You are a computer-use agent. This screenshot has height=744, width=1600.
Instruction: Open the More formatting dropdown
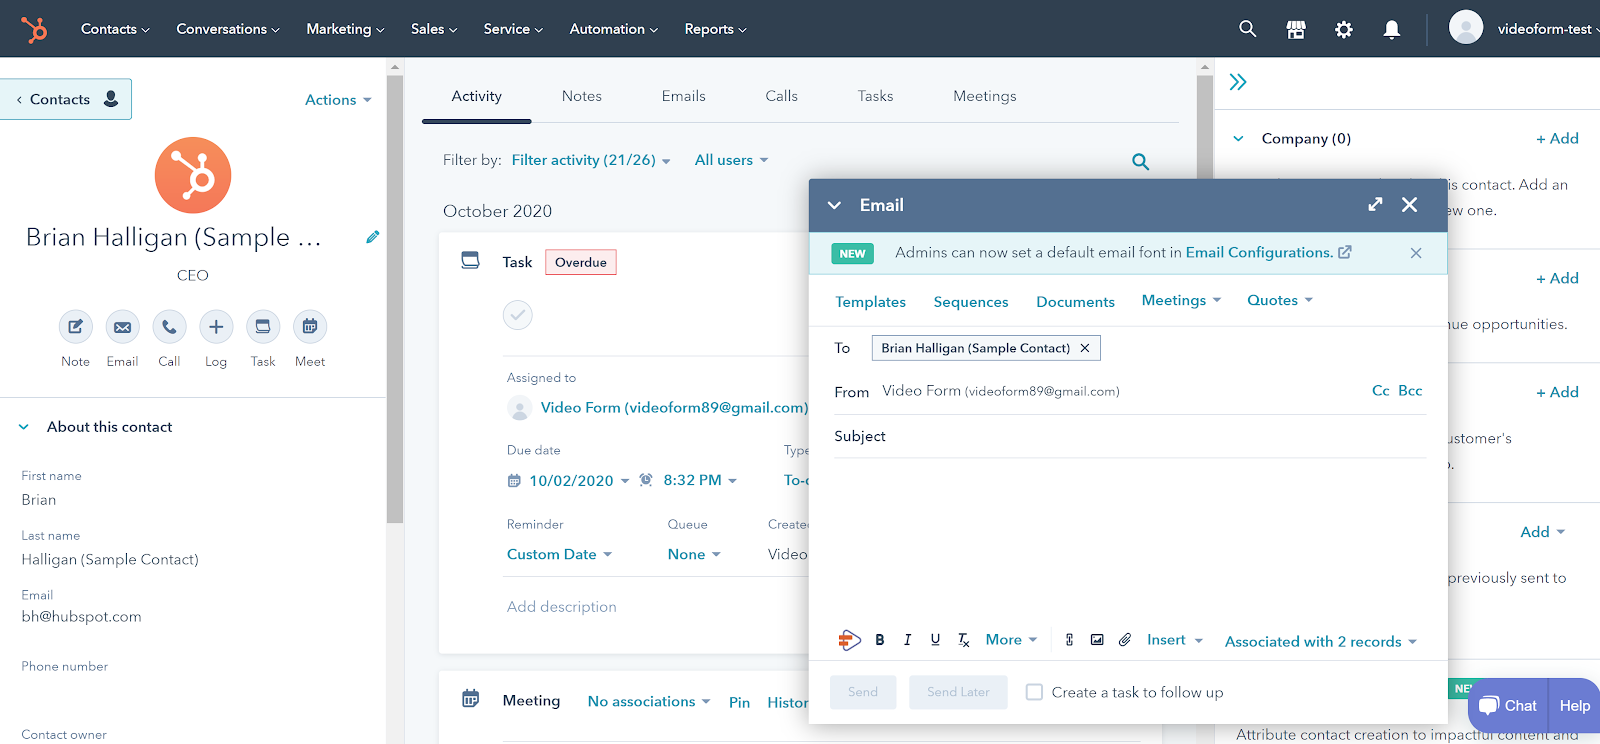[x=1011, y=640]
